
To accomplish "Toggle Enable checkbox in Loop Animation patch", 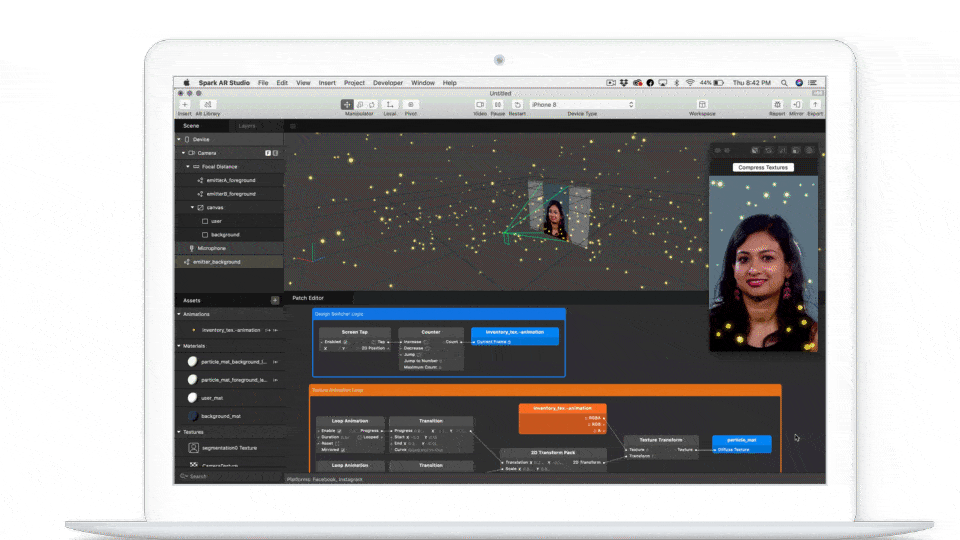I will click(339, 431).
